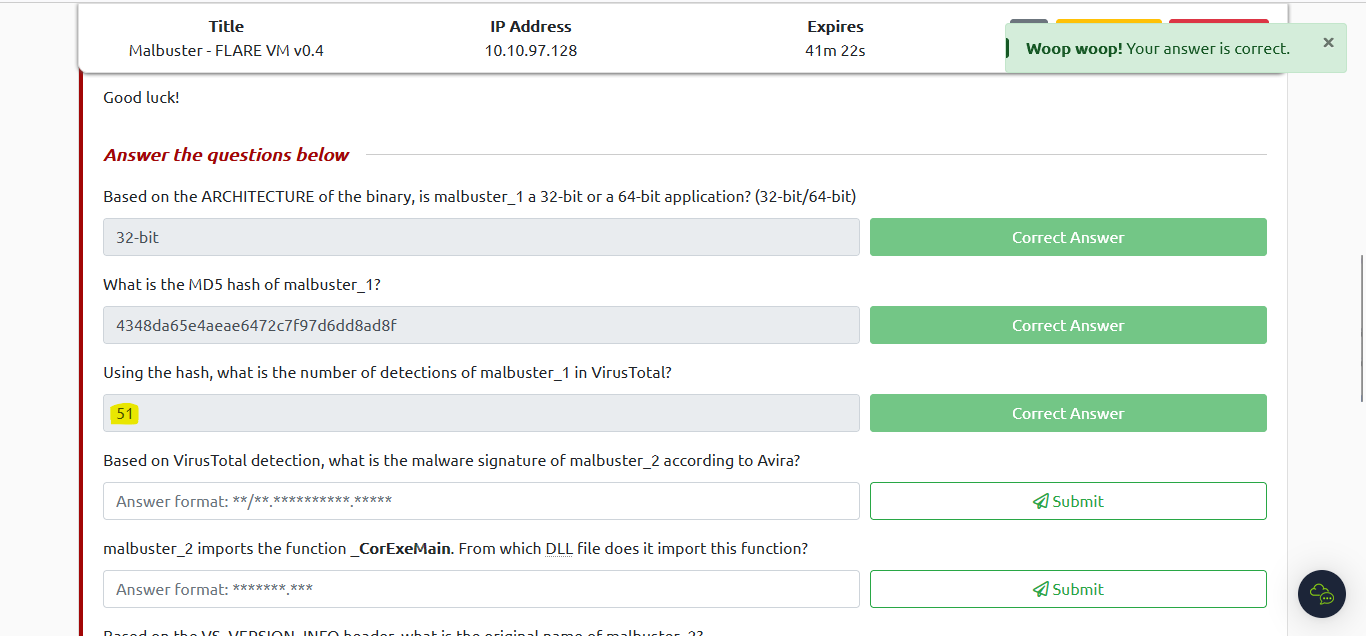The height and width of the screenshot is (636, 1366).
Task: Click the Avira signature answer field
Action: [x=481, y=501]
